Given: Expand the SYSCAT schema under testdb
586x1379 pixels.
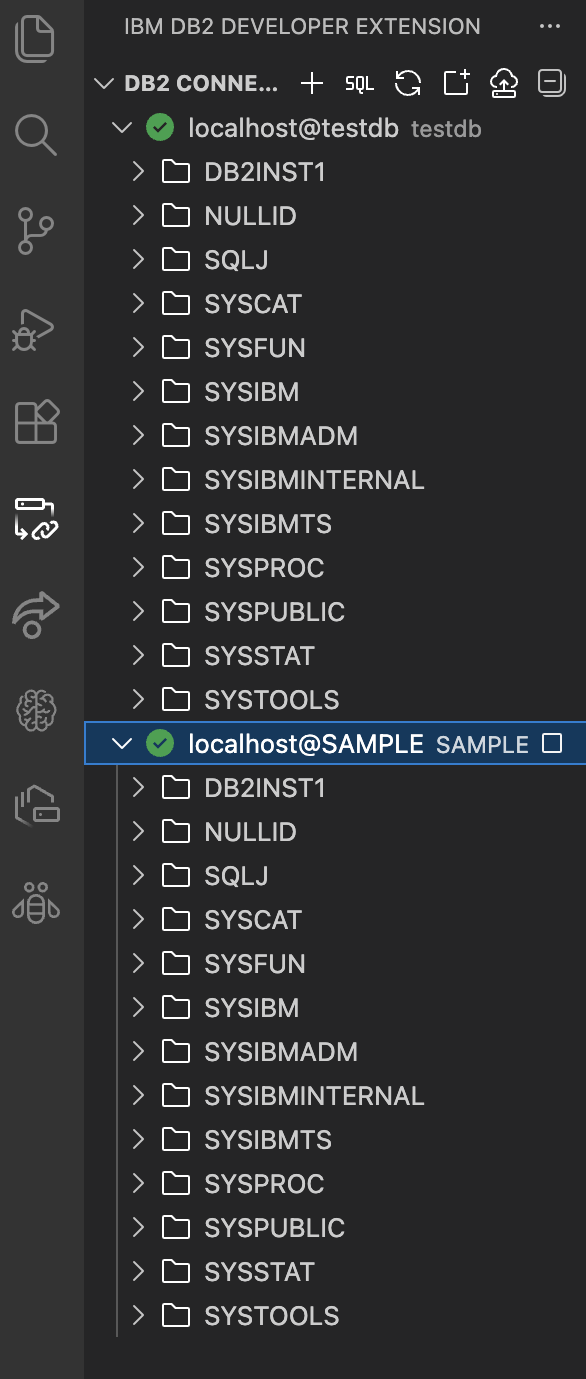Looking at the screenshot, I should pyautogui.click(x=137, y=303).
